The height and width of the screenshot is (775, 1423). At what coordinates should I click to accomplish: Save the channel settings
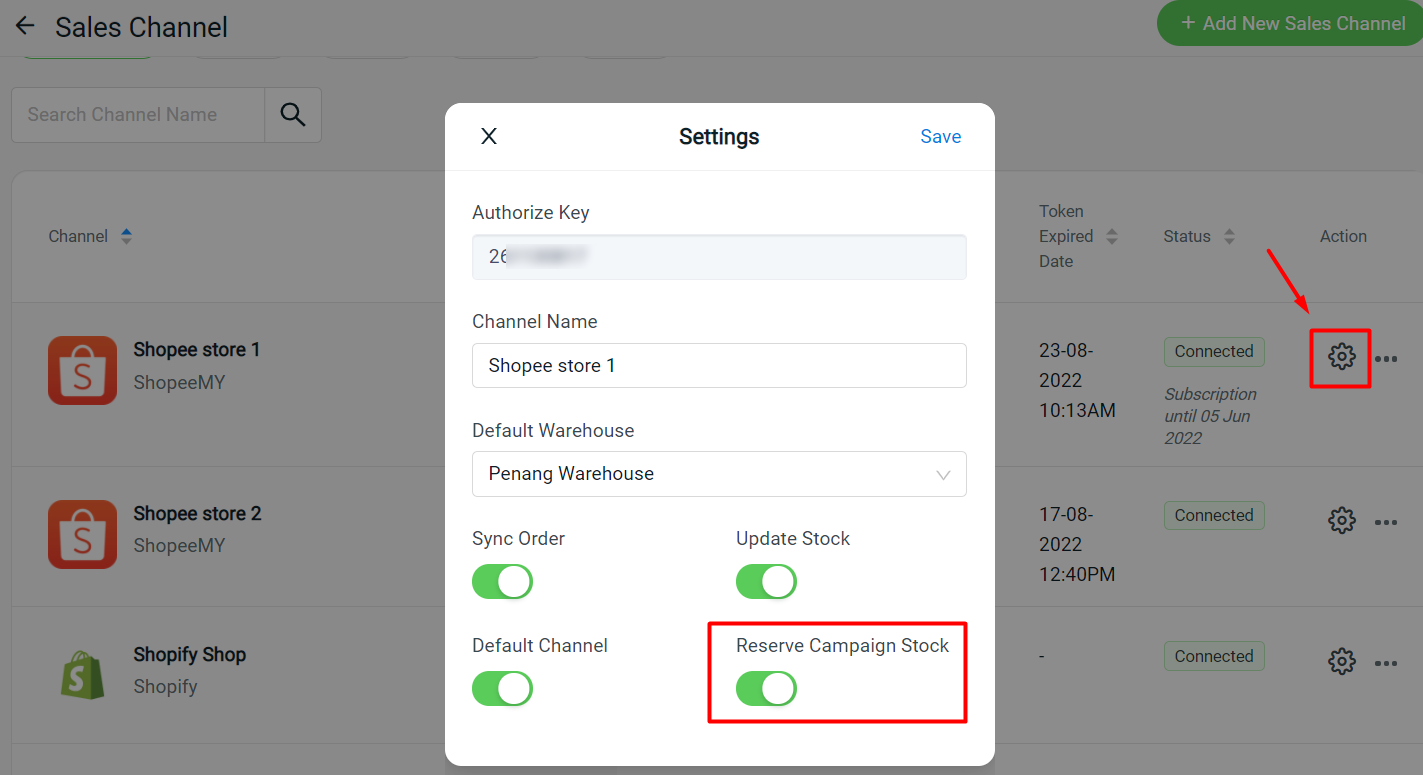tap(940, 137)
